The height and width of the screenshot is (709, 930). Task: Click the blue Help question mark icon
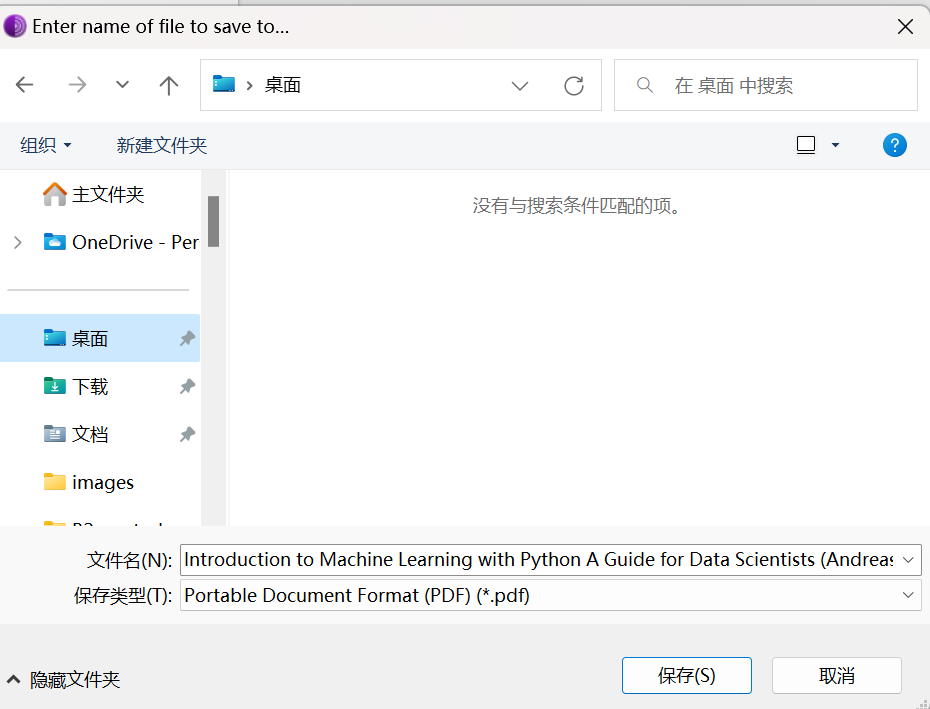(x=894, y=144)
